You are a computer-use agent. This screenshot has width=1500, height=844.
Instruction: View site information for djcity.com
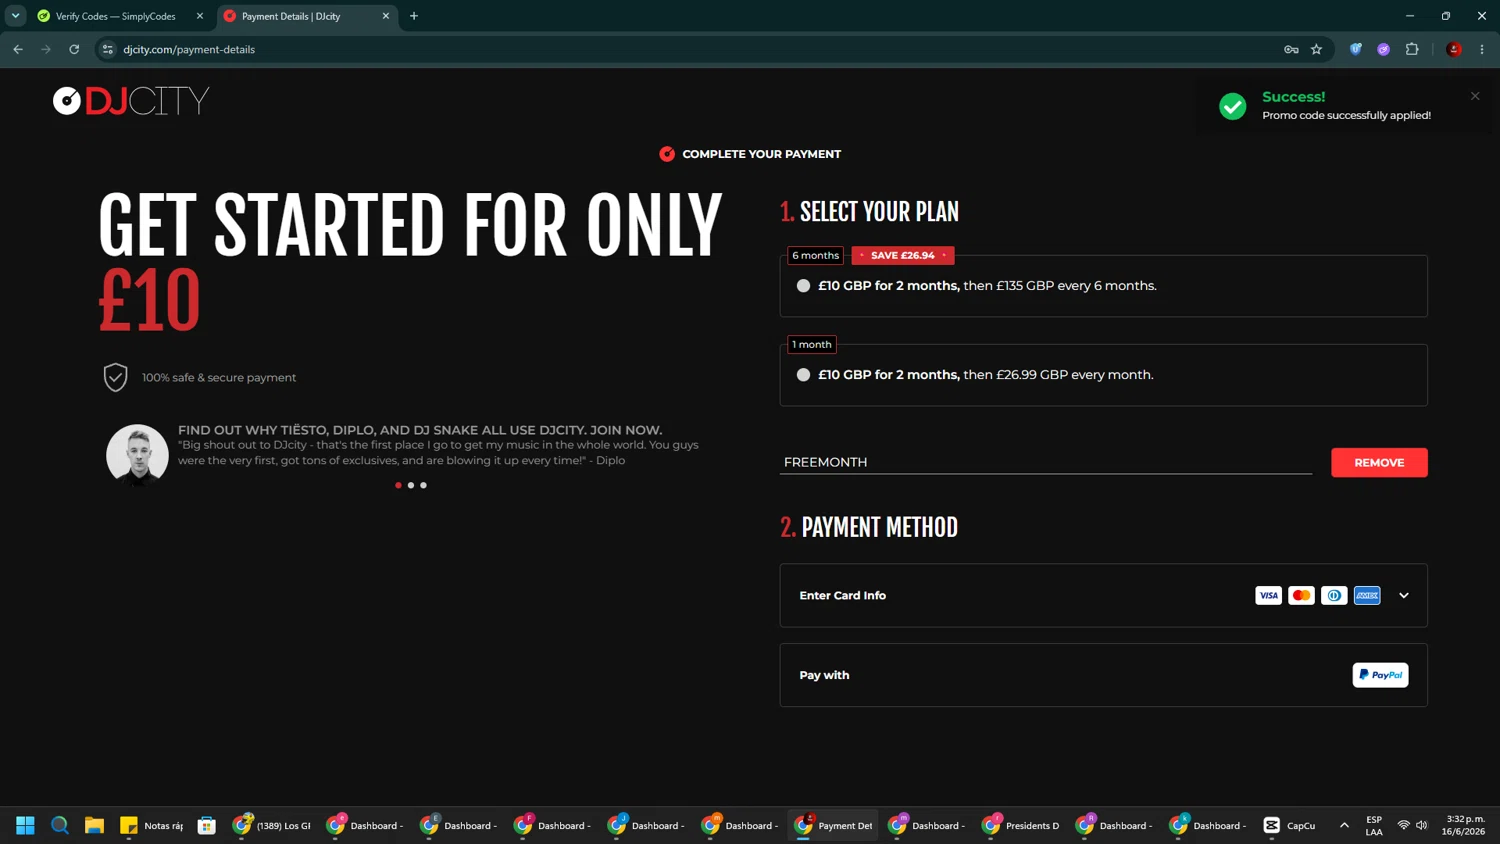tap(108, 49)
